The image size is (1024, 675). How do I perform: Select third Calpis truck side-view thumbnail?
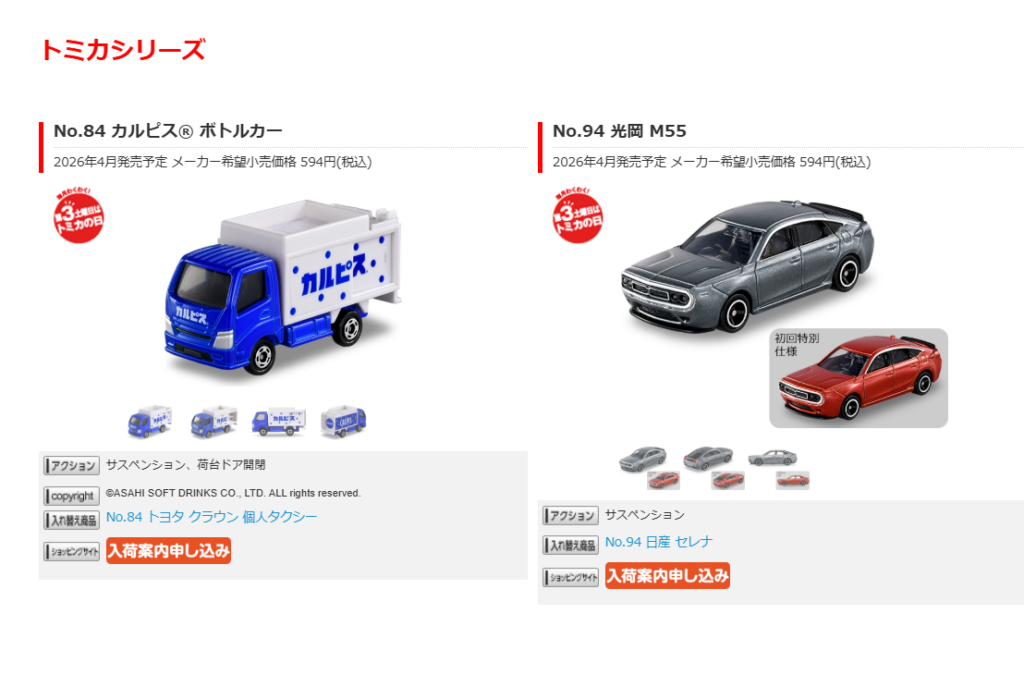(x=279, y=422)
